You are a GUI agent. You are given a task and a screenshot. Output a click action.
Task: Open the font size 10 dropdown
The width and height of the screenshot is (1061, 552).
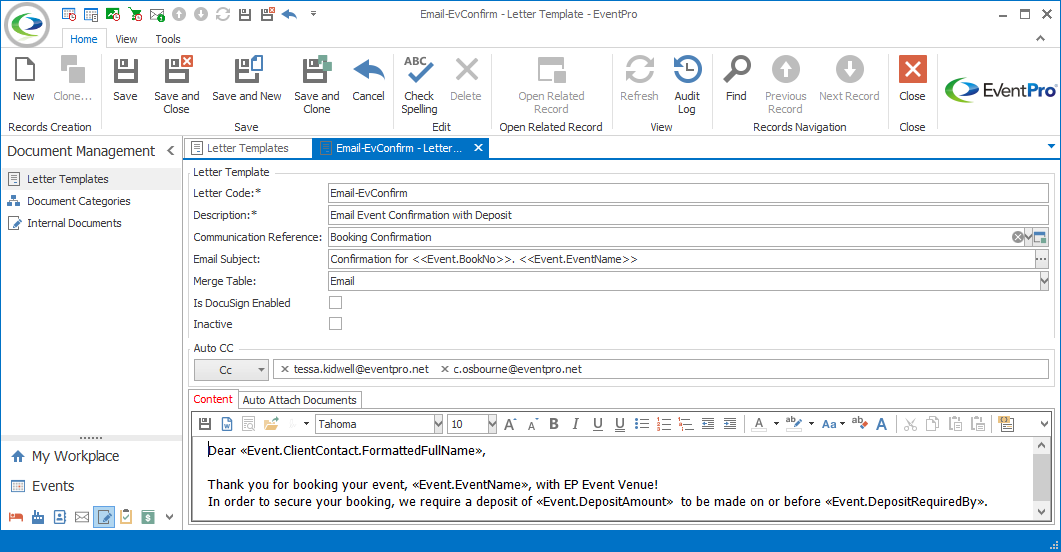492,424
